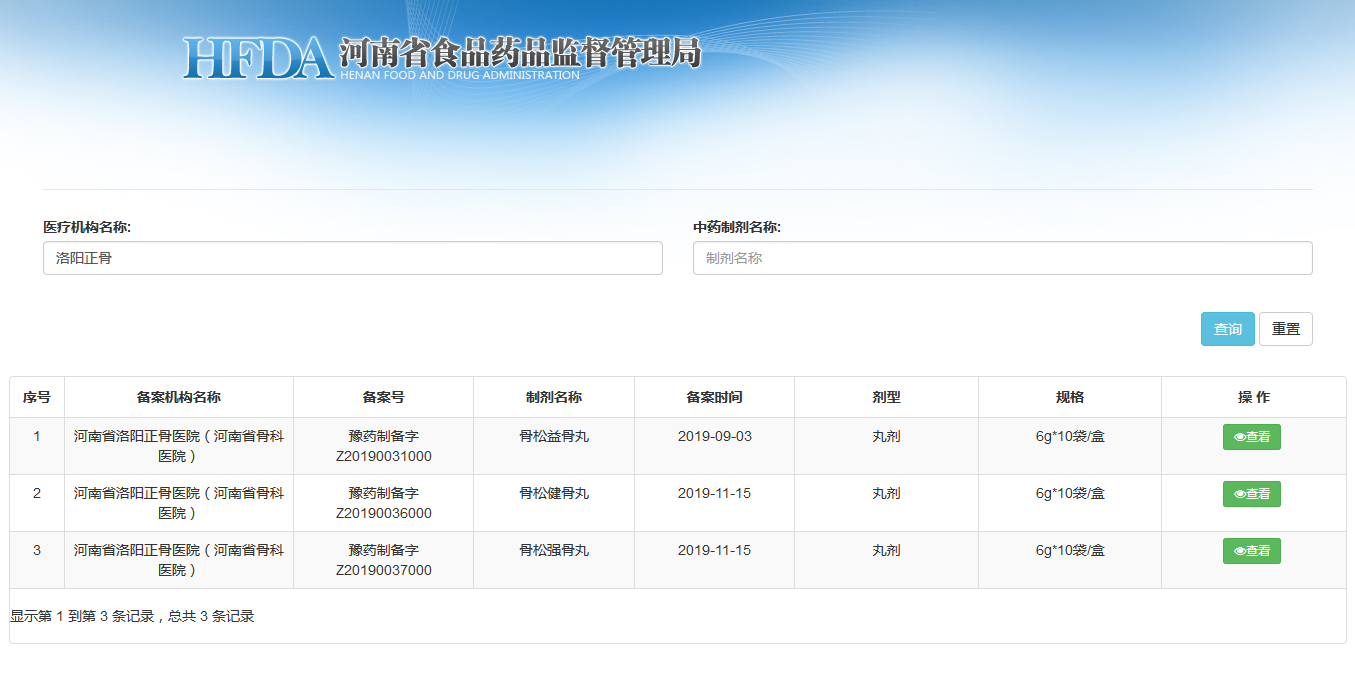Click the 骨松益骨丸 preparation name
Screen dimensions: 1355x685
(x=554, y=436)
